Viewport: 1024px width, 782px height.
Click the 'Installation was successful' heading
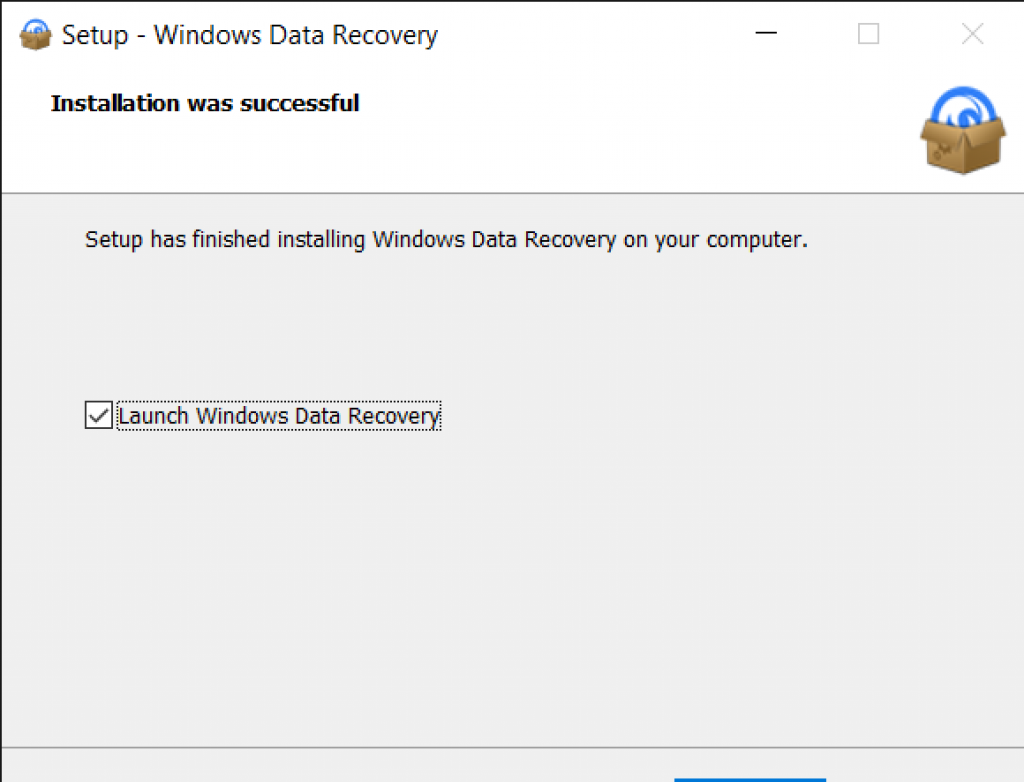(x=205, y=103)
